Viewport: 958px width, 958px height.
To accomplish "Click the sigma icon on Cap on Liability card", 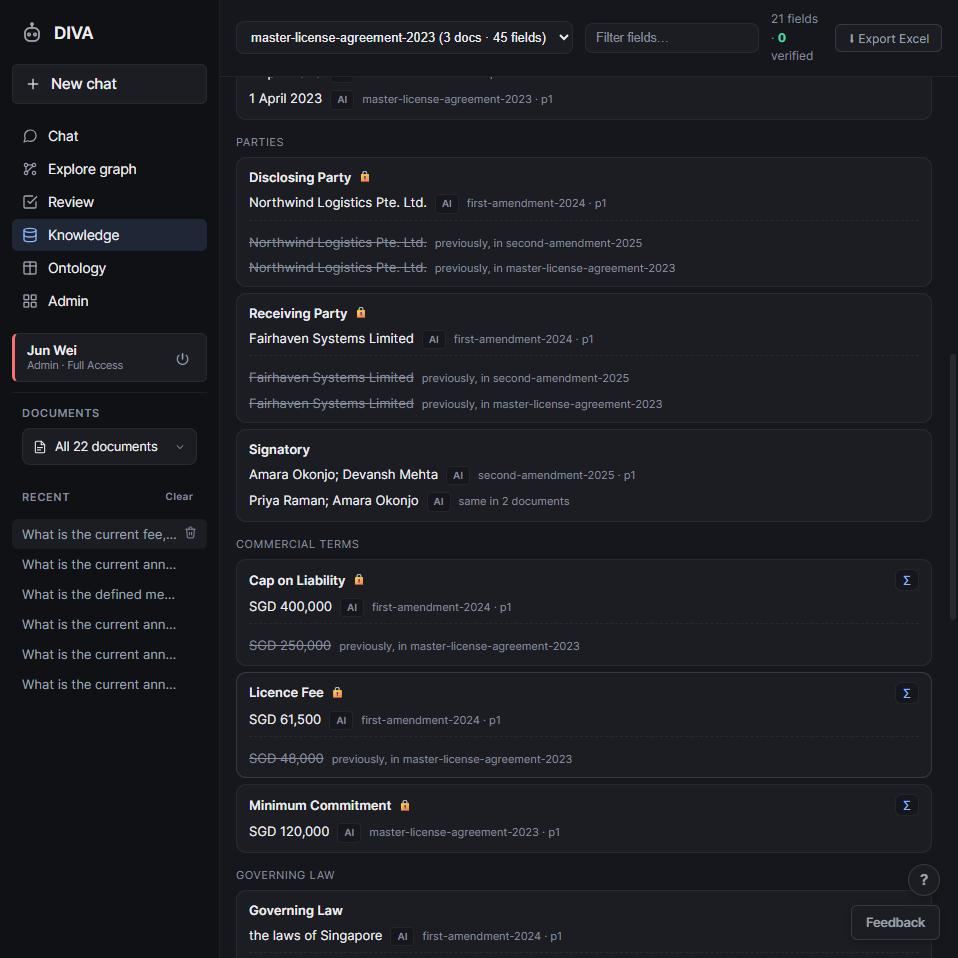I will tap(907, 580).
